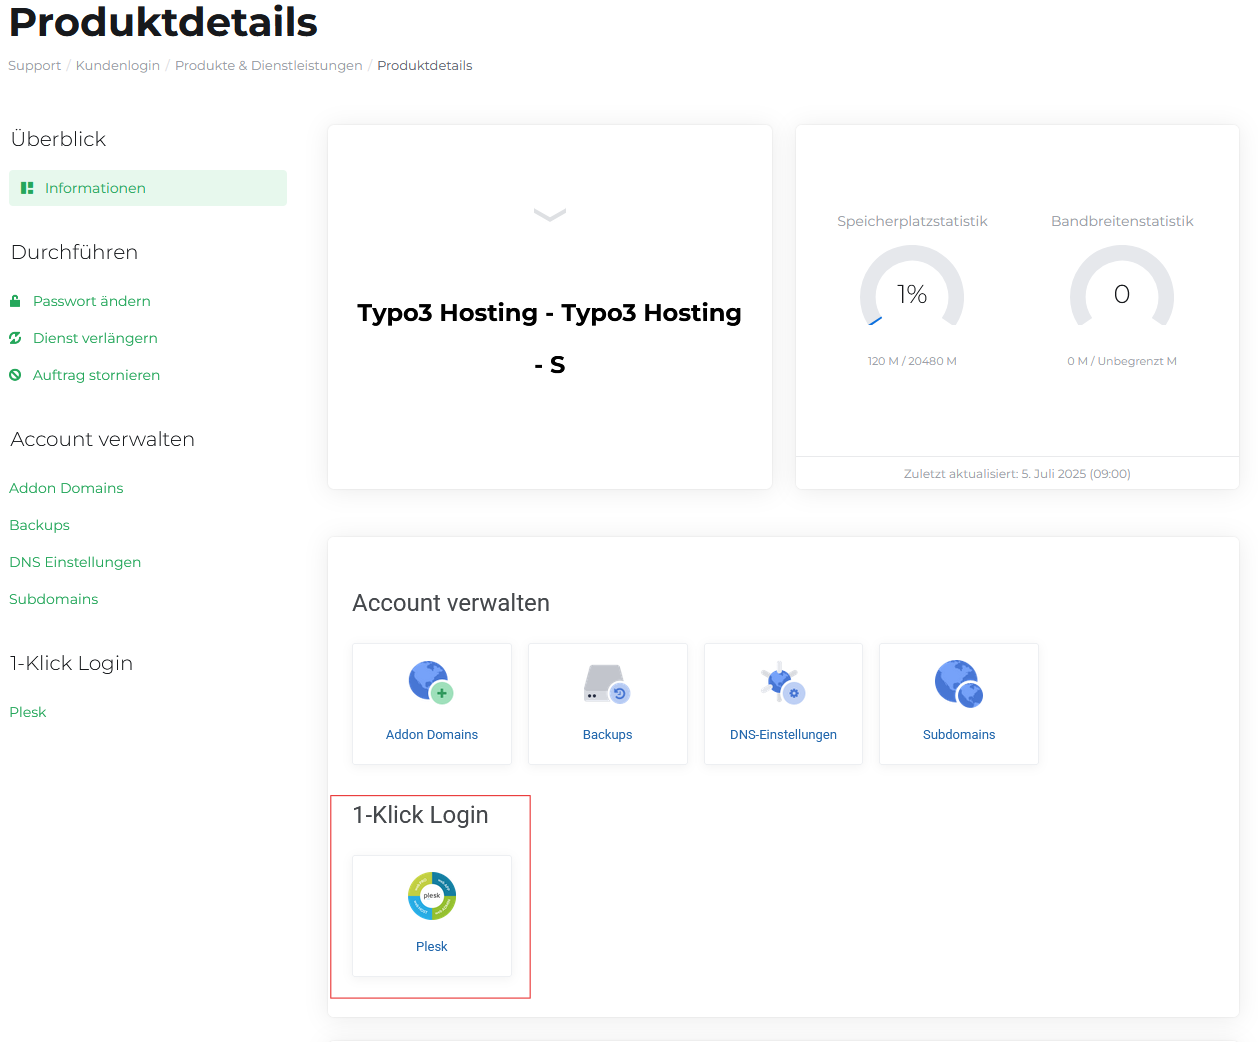1258x1042 pixels.
Task: Click the Typo3 Hosting product title
Action: click(550, 338)
